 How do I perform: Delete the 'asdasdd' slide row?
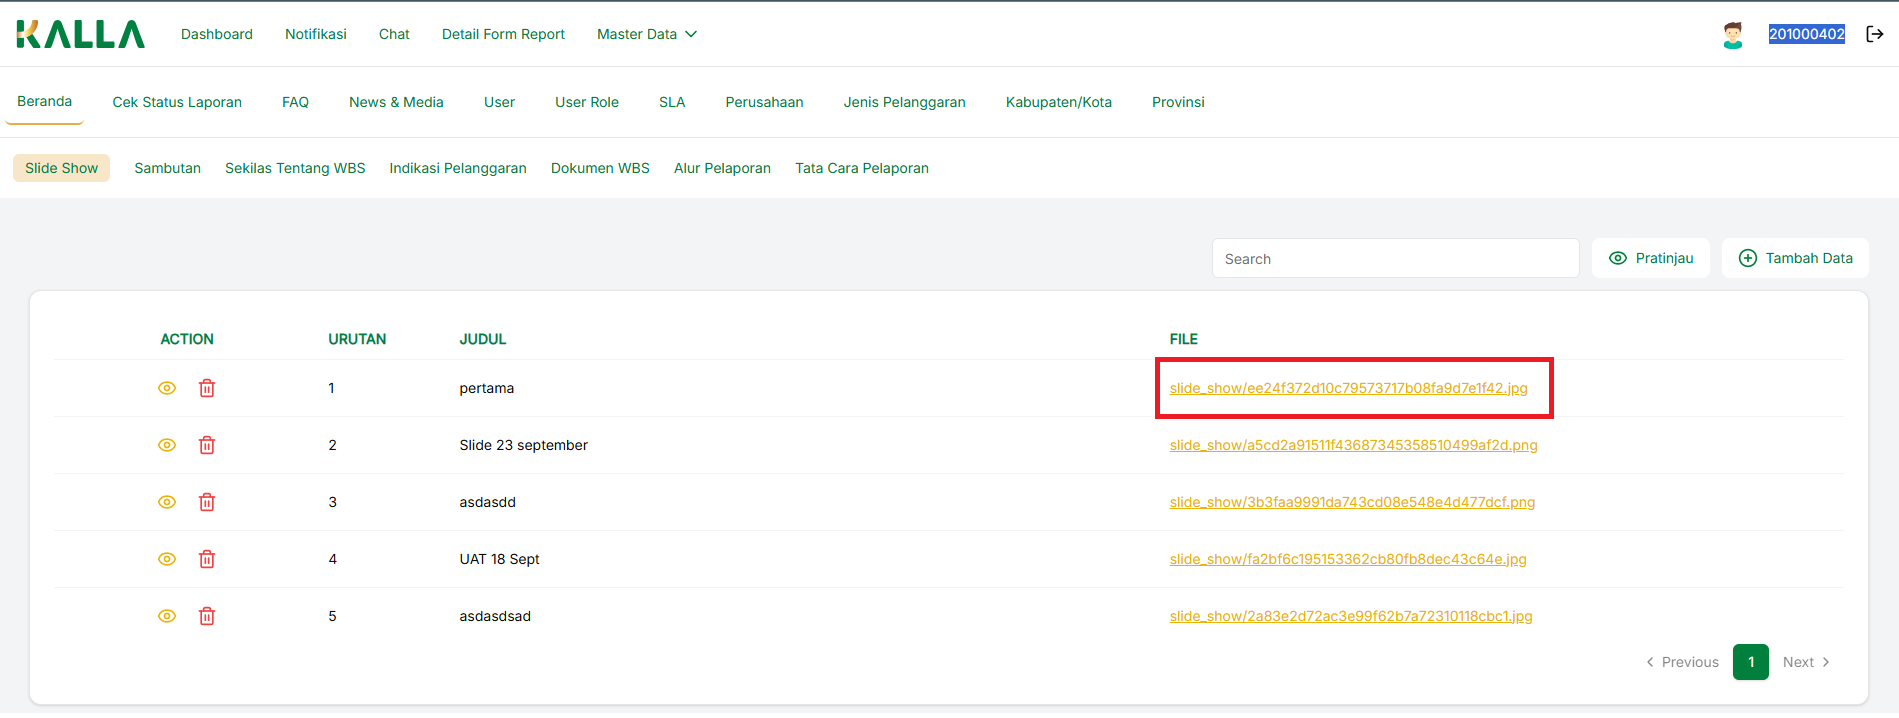point(207,502)
